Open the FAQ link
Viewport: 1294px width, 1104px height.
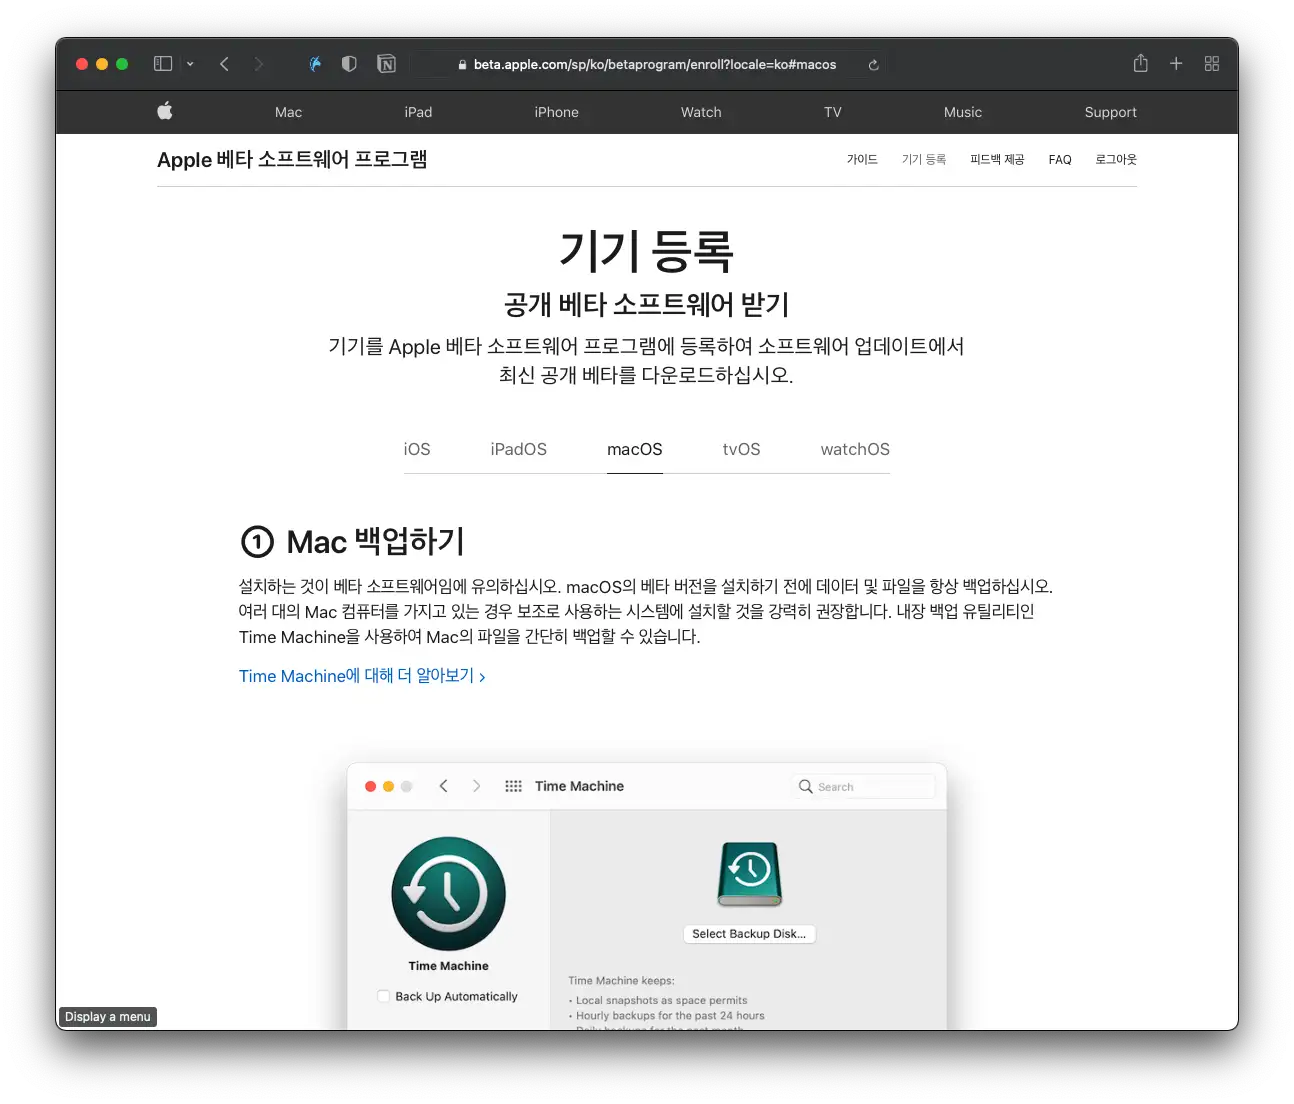click(x=1060, y=160)
